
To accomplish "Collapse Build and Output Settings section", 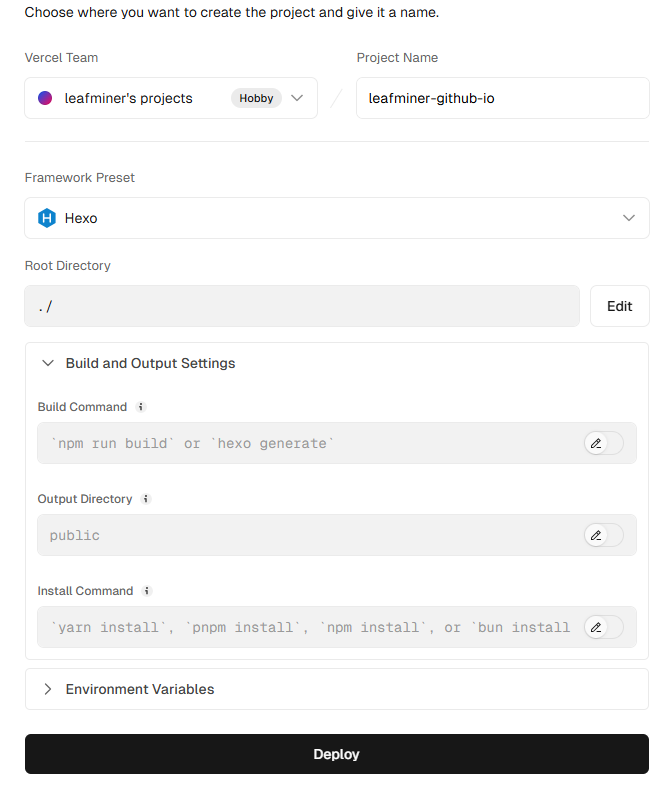I will (x=150, y=363).
